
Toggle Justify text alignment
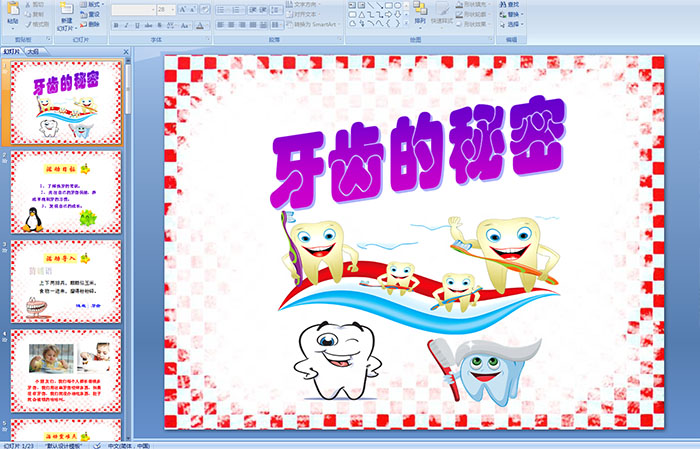click(253, 25)
